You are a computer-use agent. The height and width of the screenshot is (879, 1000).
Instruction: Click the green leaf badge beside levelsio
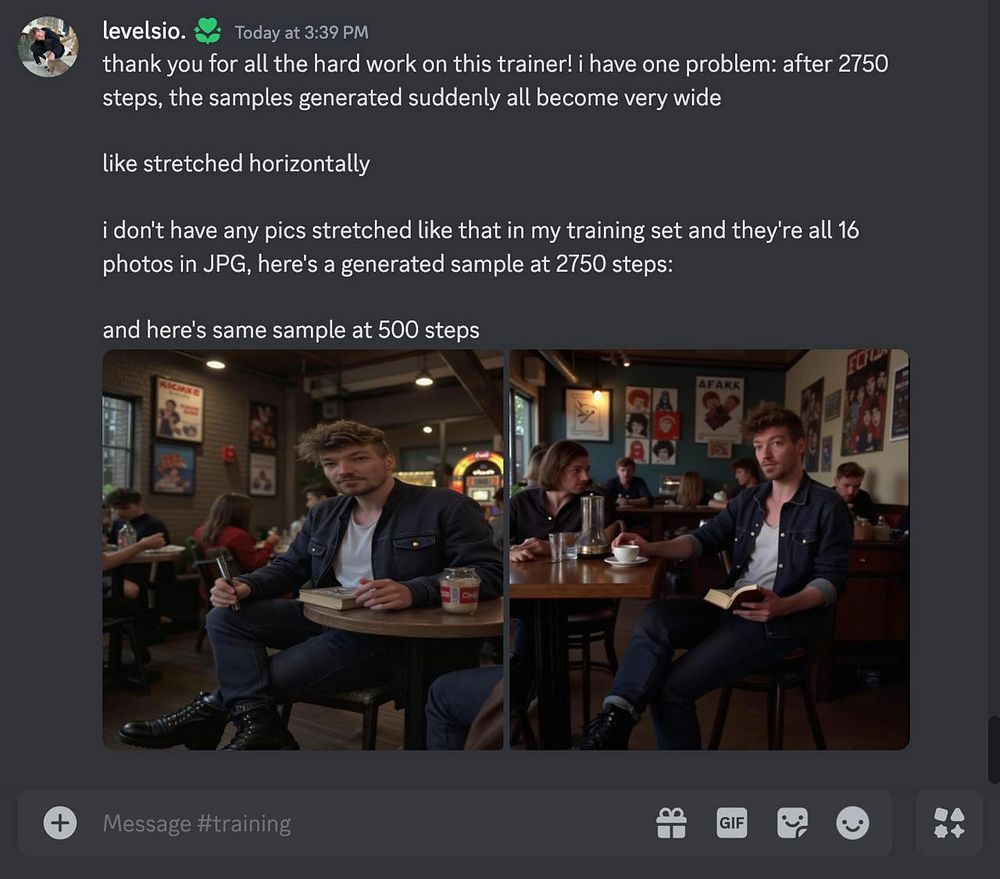207,31
